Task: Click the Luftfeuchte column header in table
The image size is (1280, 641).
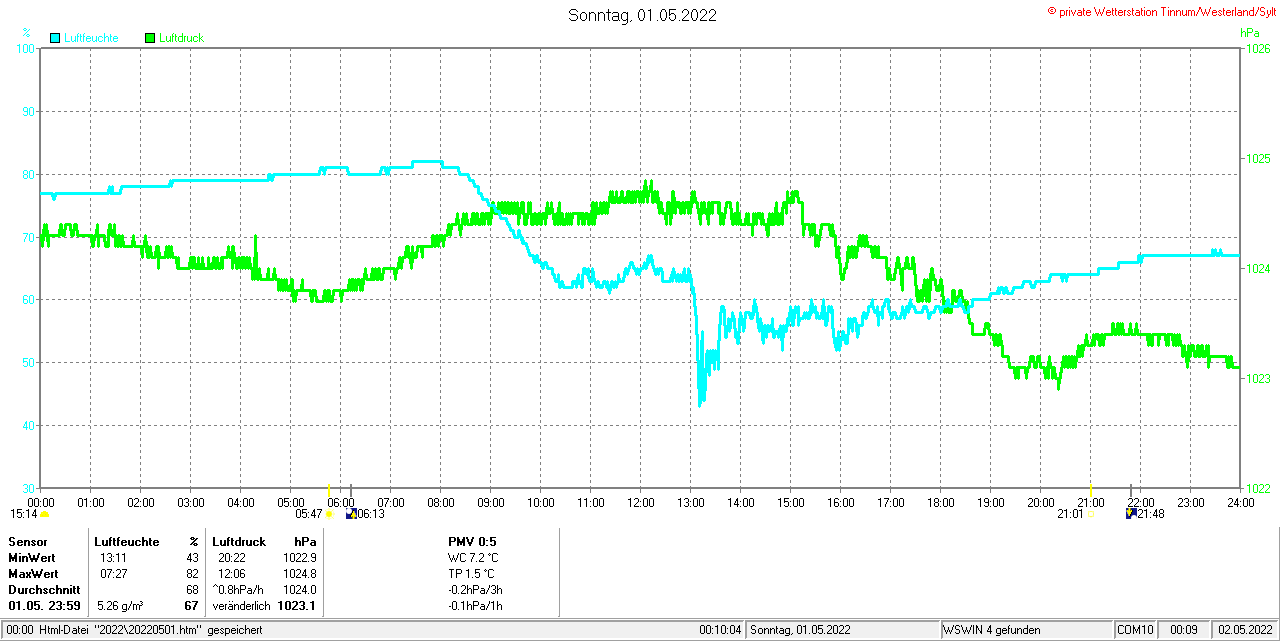Action: 127,541
